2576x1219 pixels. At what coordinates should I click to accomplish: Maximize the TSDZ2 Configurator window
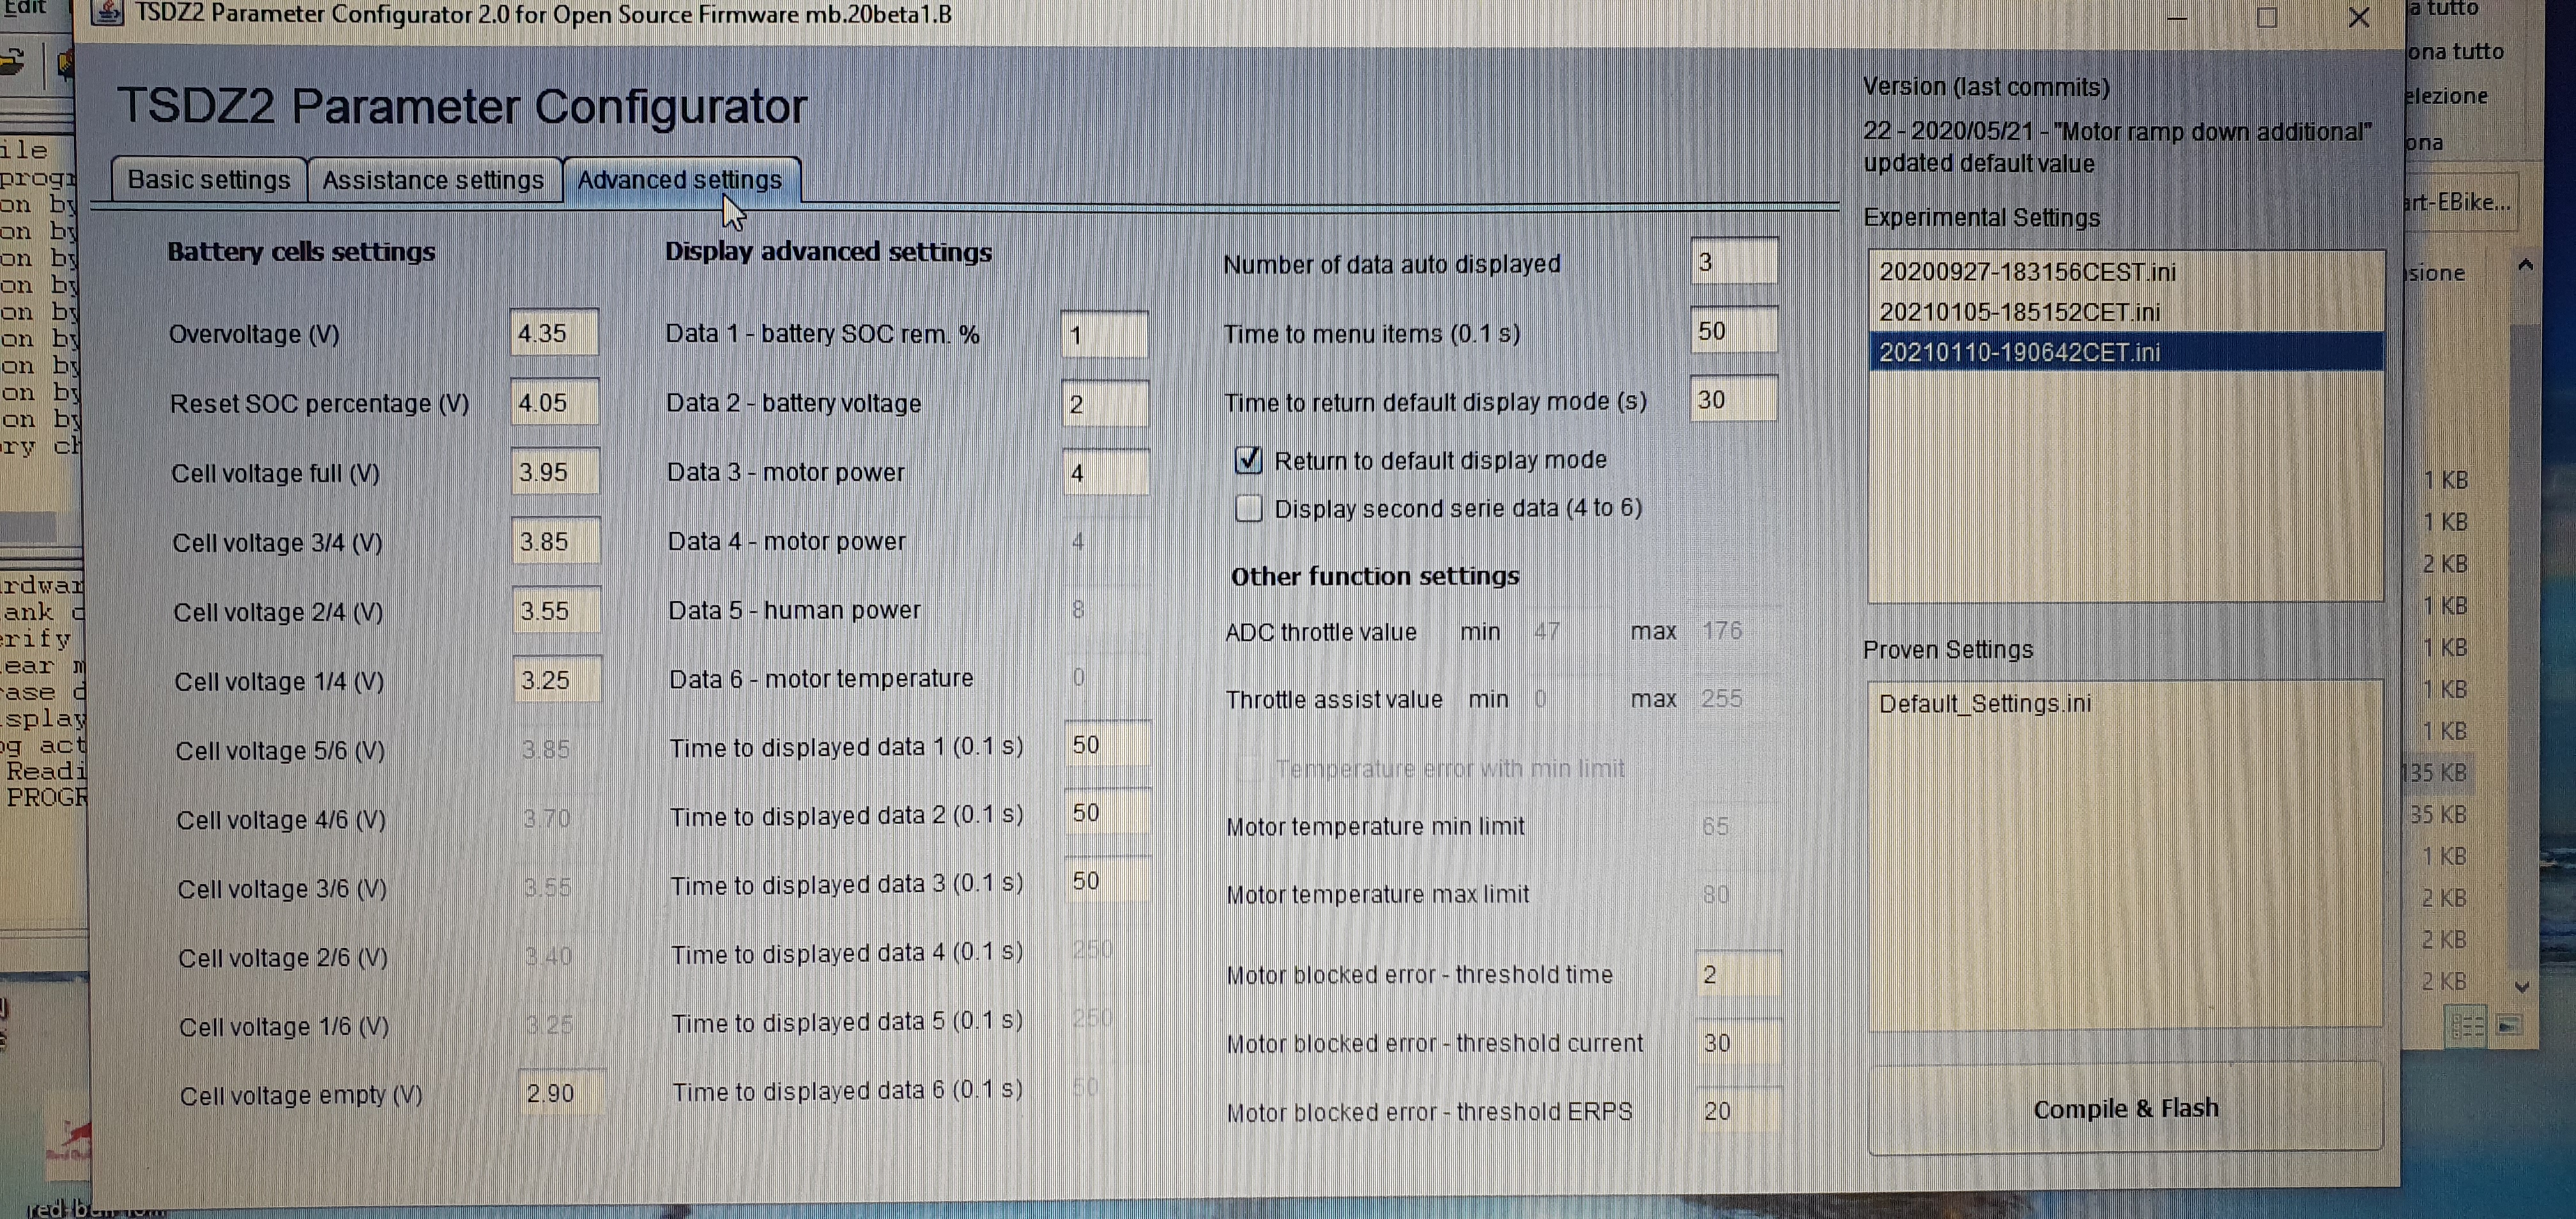pos(2267,17)
